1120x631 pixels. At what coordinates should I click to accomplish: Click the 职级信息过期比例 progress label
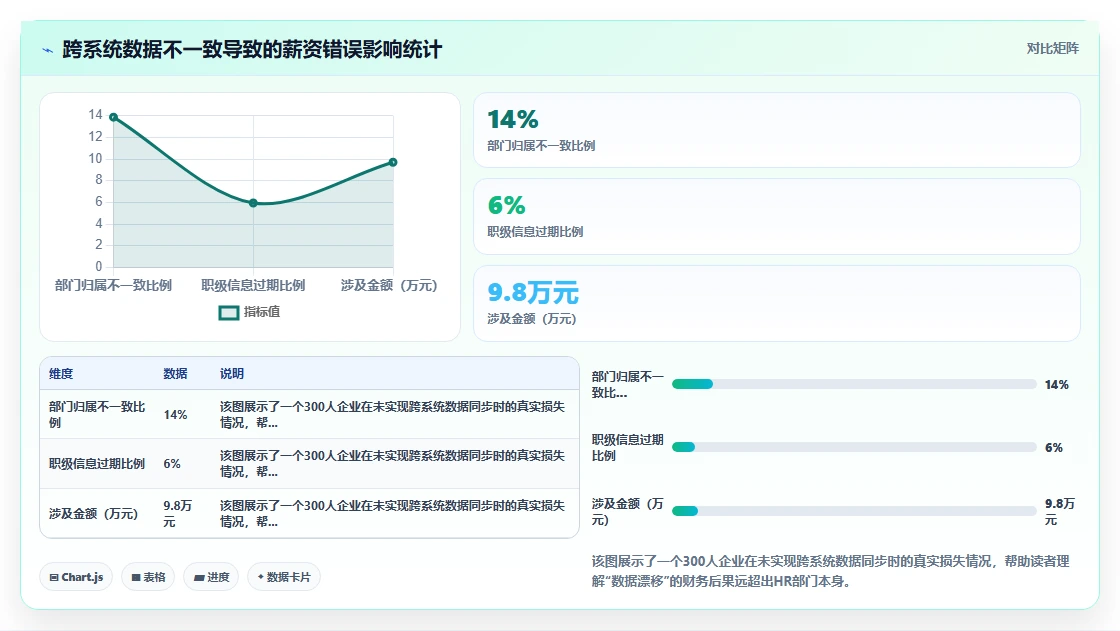628,447
